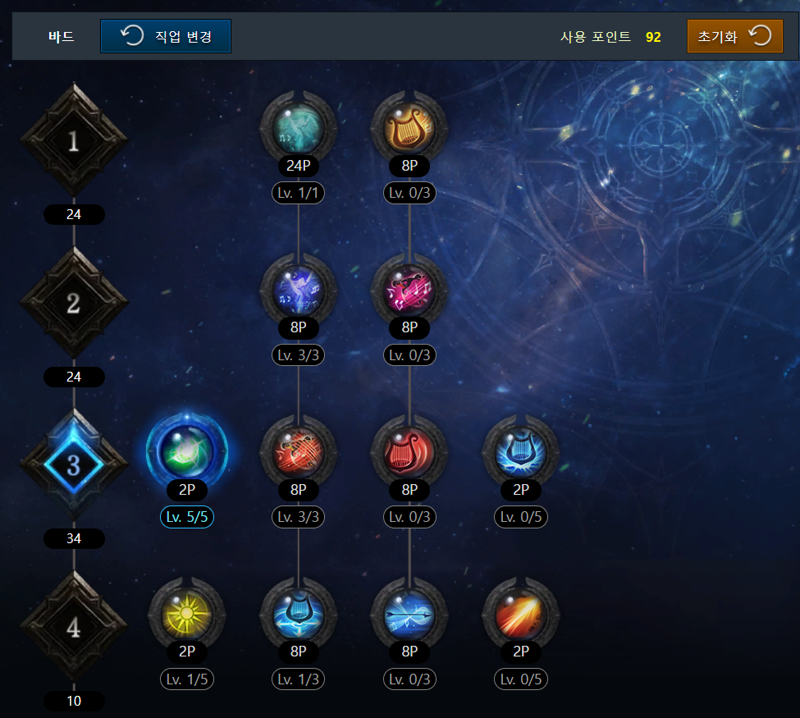The image size is (800, 718).
Task: Select the red harp skill icon in tier 3
Action: pos(409,452)
